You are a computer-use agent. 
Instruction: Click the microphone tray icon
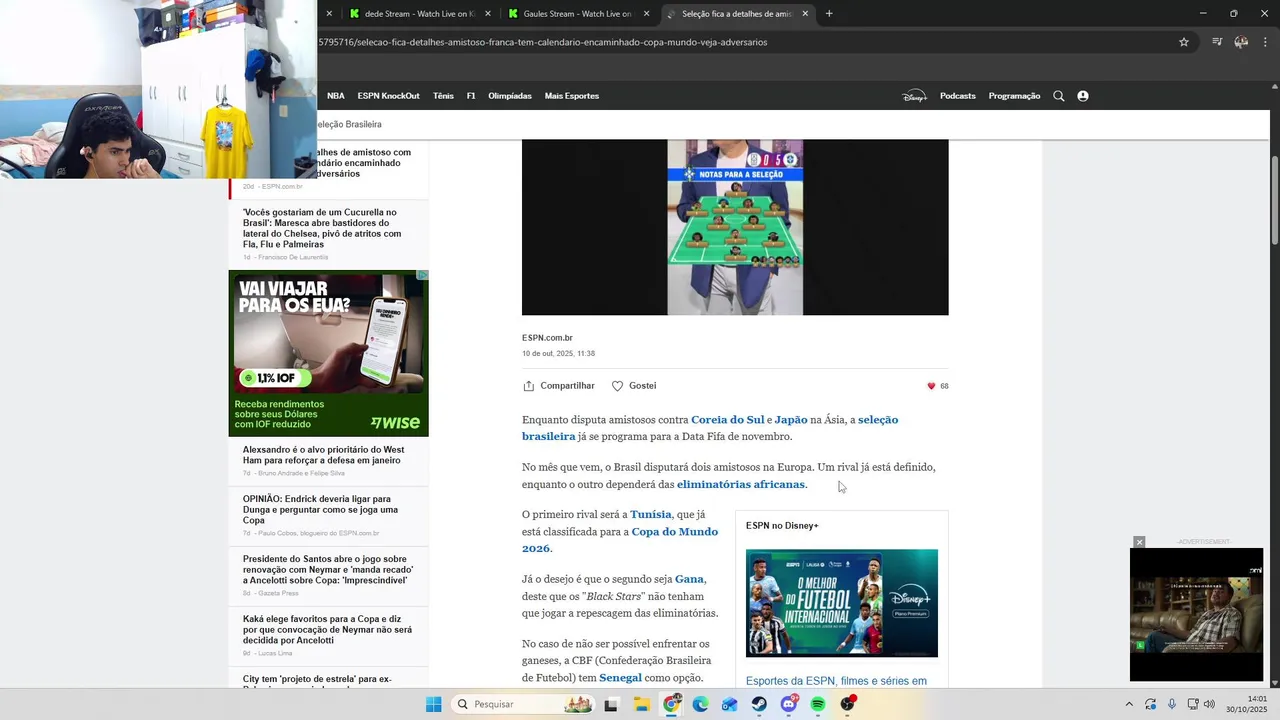click(x=1172, y=704)
